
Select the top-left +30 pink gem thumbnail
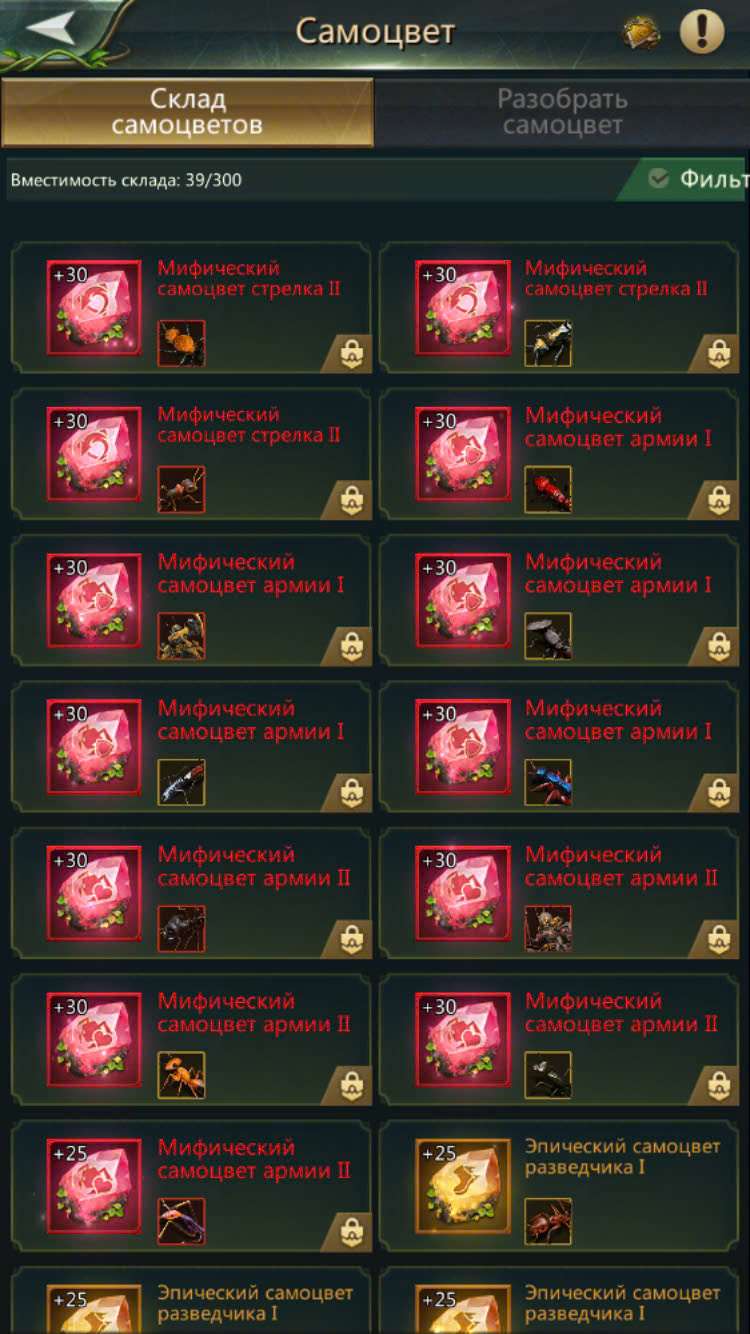click(94, 308)
